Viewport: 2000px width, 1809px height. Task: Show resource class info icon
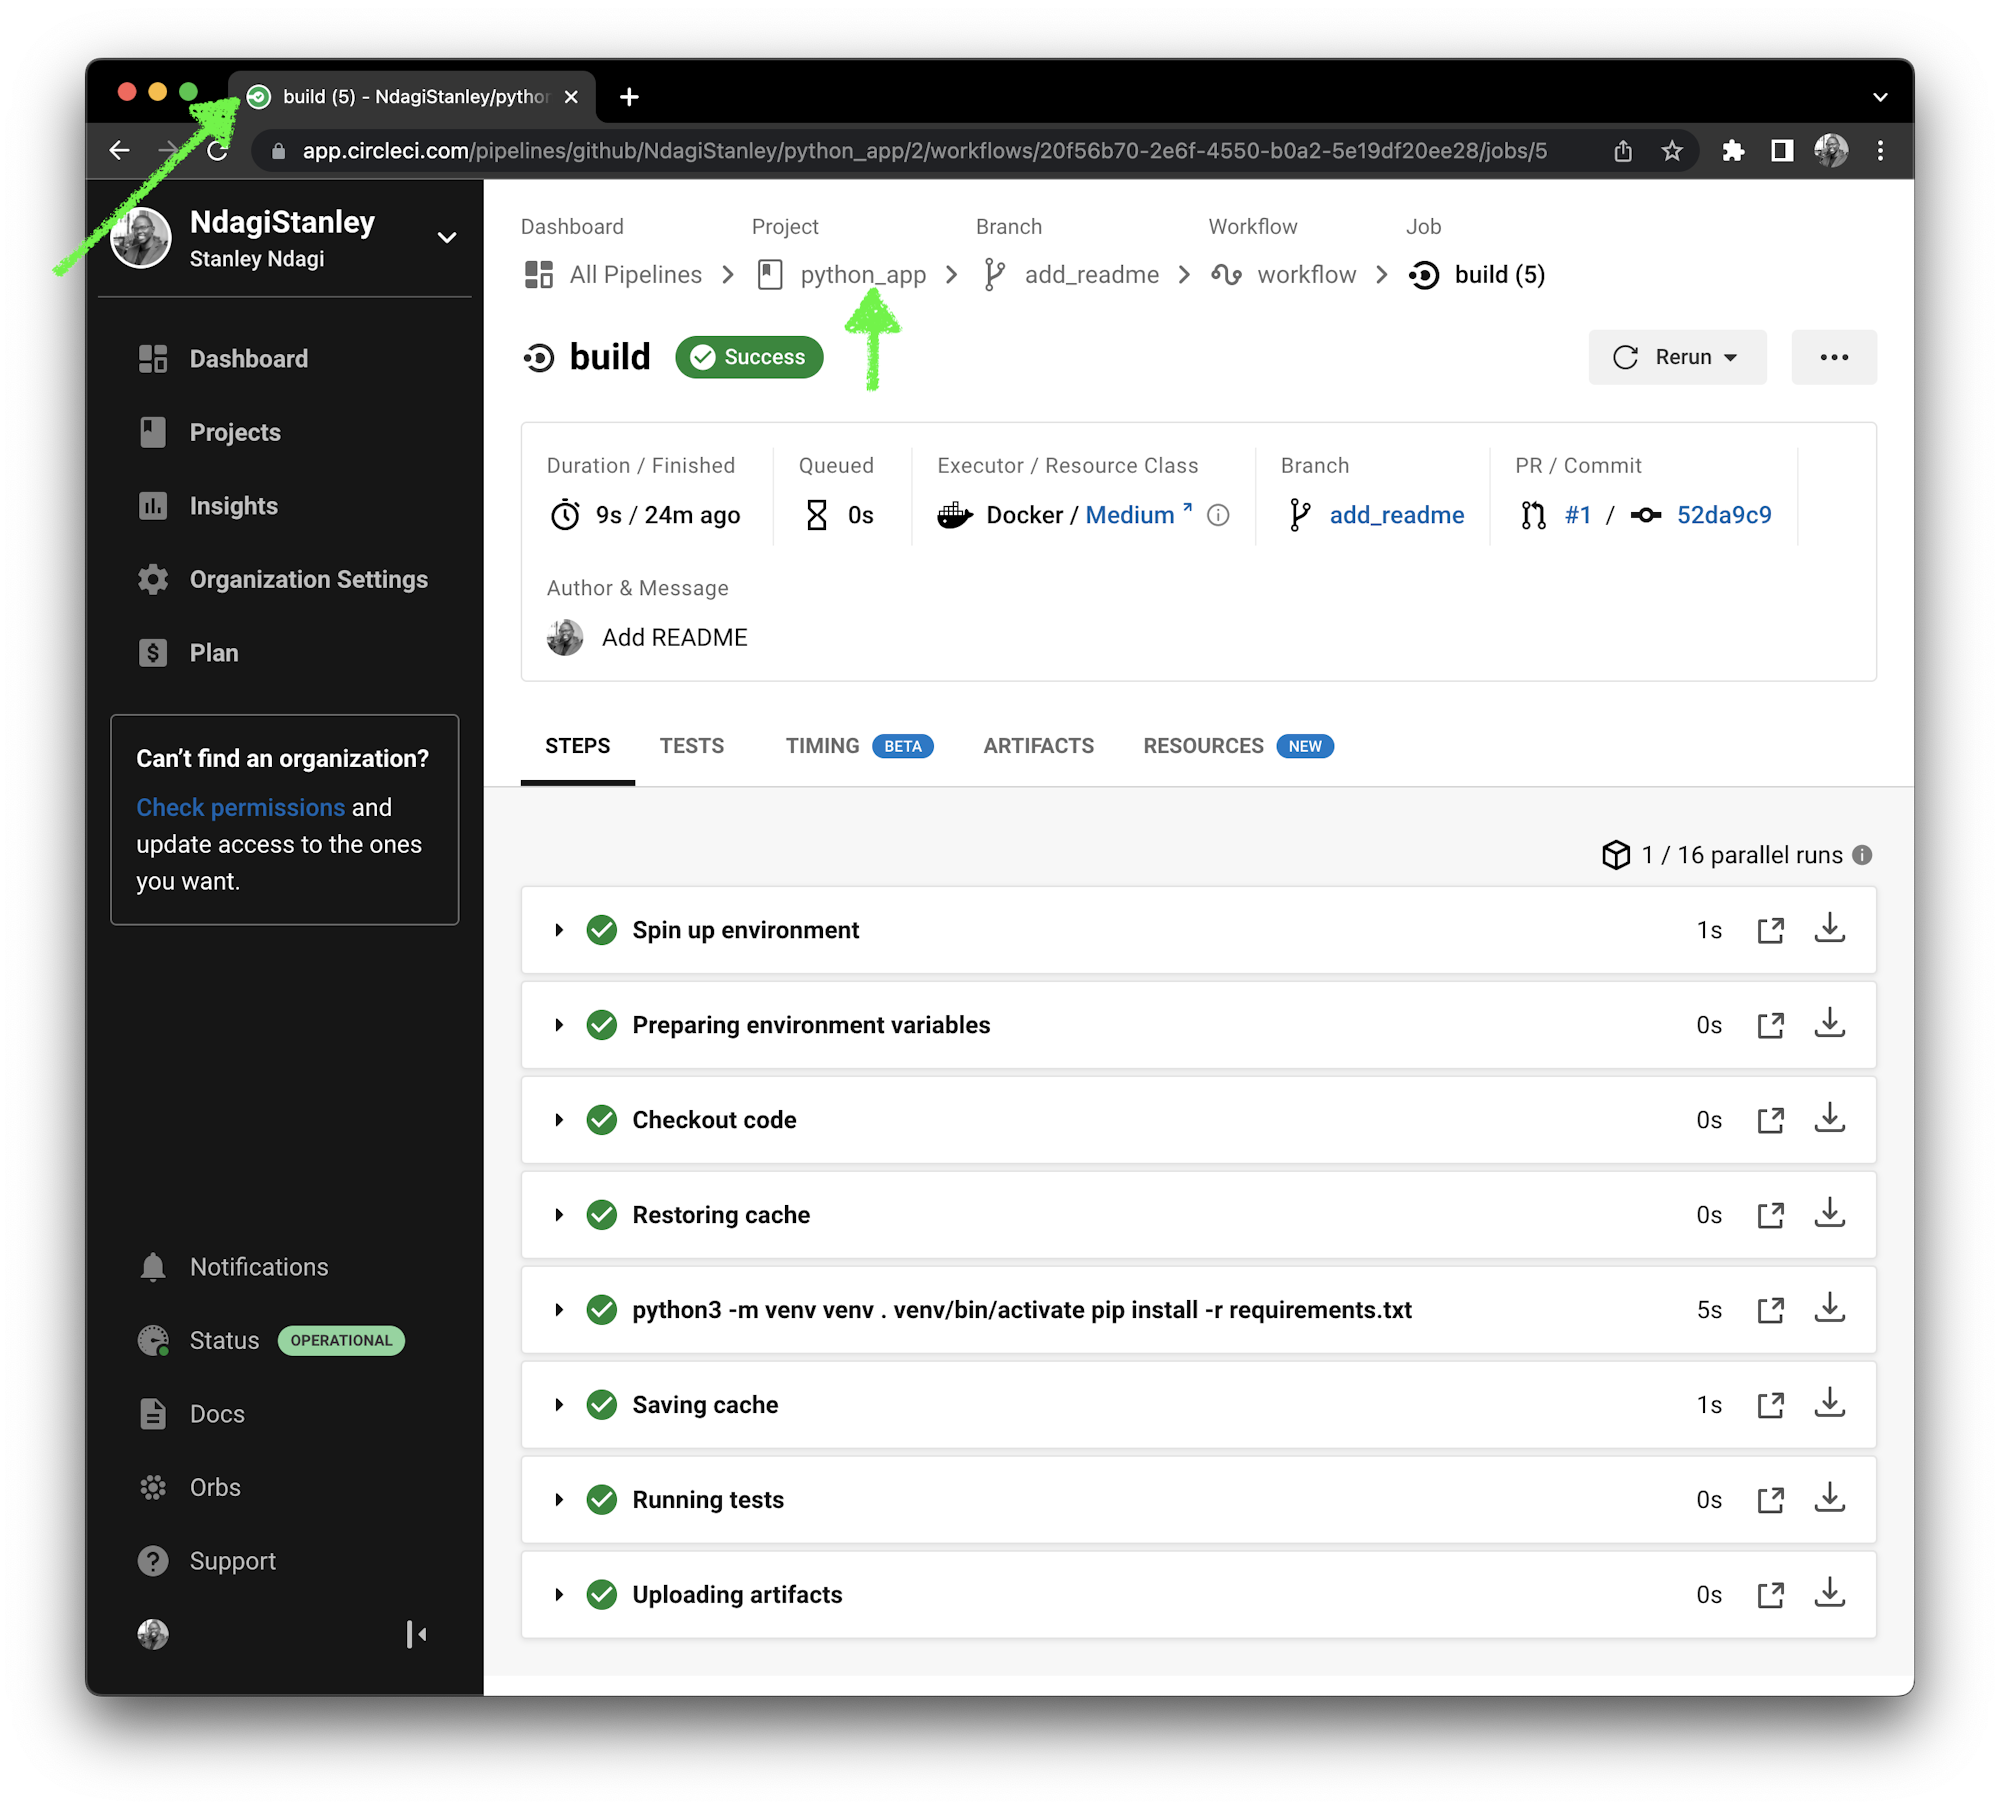1217,515
